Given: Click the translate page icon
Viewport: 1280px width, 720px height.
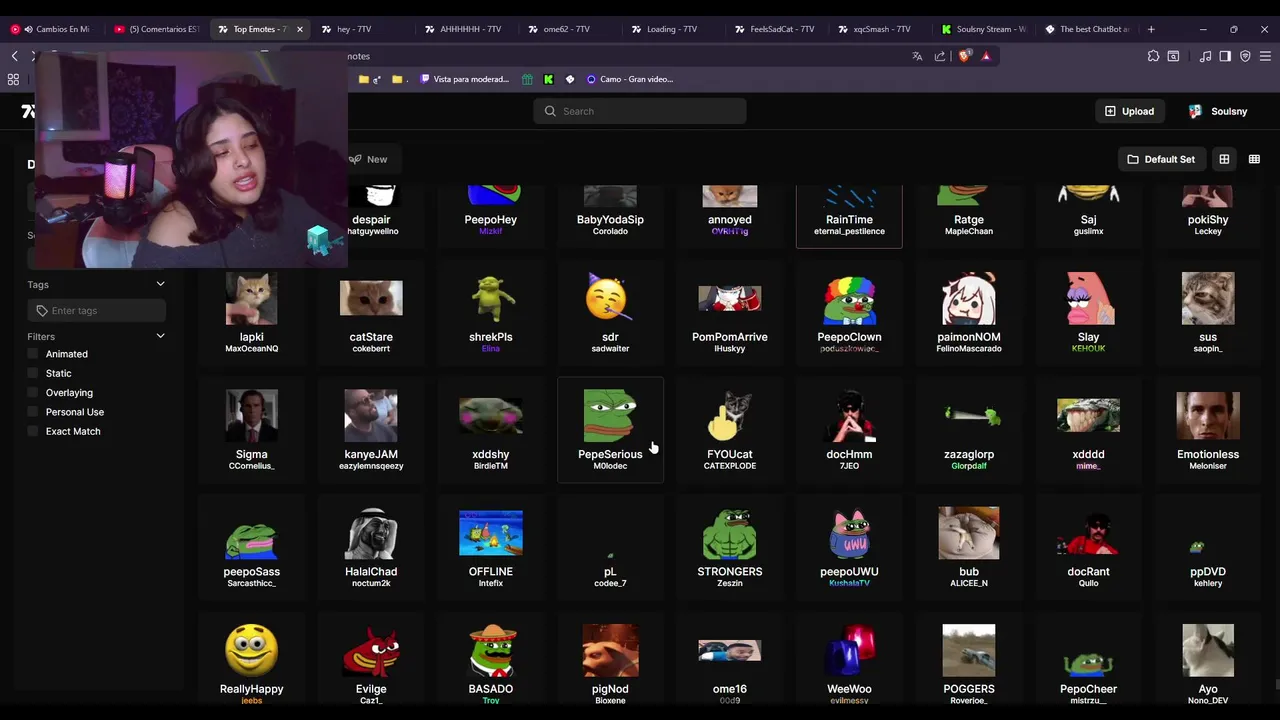Looking at the screenshot, I should tap(917, 56).
